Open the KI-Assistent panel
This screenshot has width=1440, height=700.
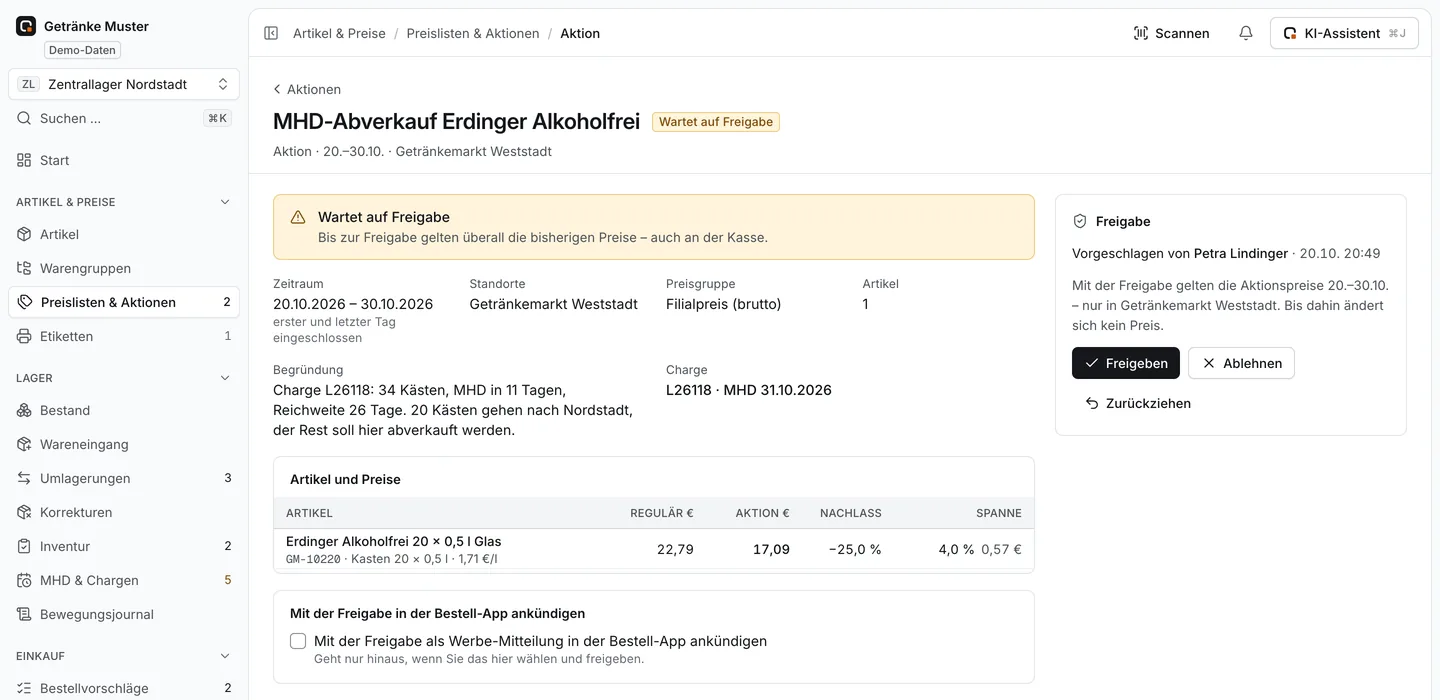coord(1344,33)
